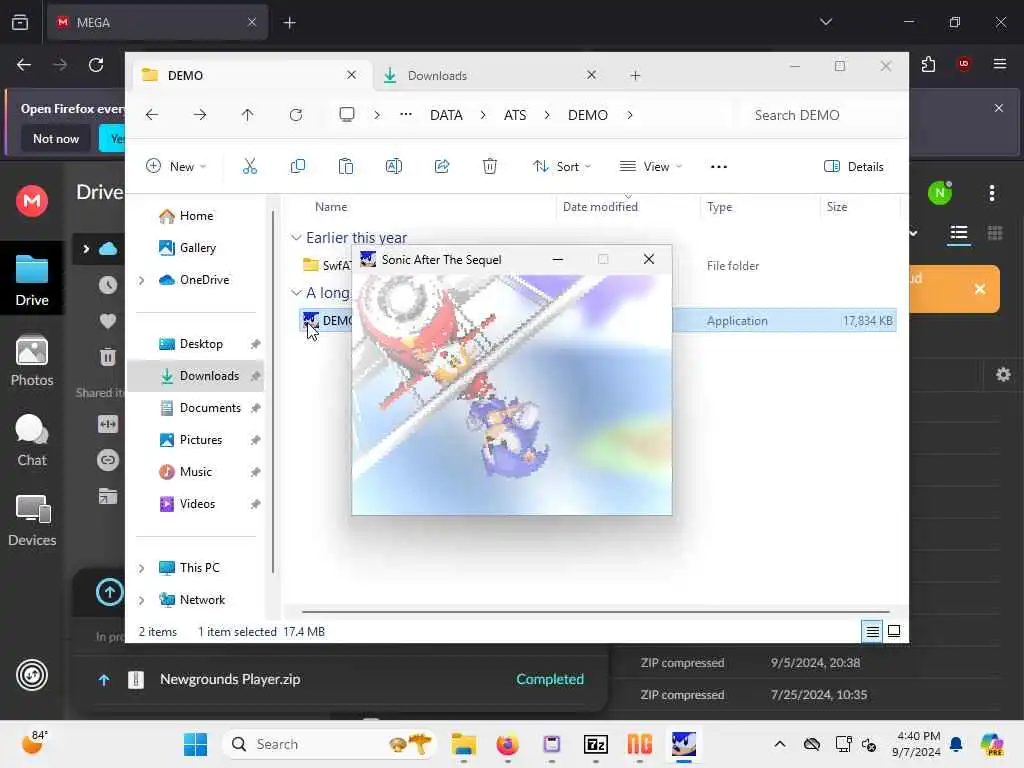The height and width of the screenshot is (768, 1024).
Task: Click the Windows Start button
Action: pyautogui.click(x=195, y=744)
